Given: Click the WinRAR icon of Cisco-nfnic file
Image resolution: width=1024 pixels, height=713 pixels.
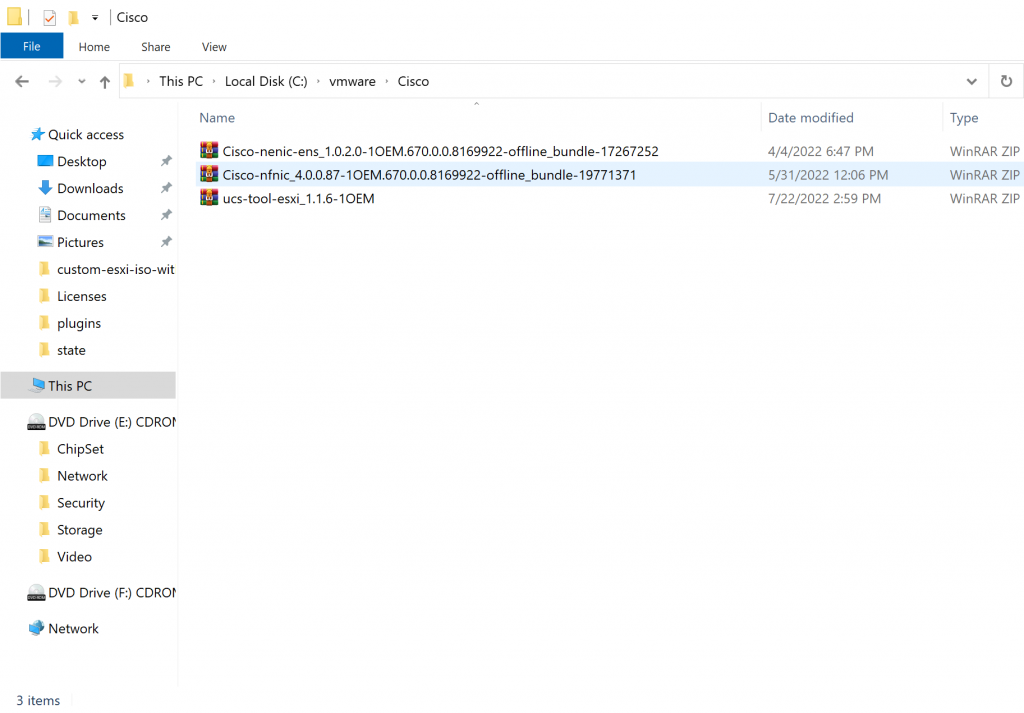Looking at the screenshot, I should tap(209, 174).
